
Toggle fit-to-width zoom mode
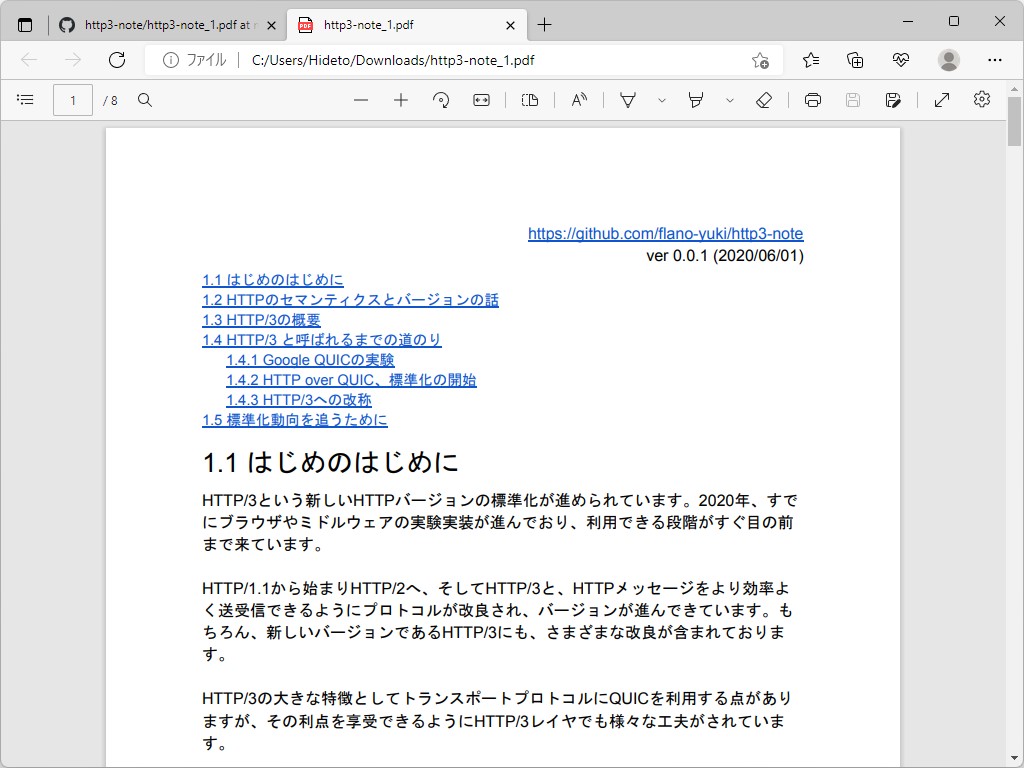point(481,100)
